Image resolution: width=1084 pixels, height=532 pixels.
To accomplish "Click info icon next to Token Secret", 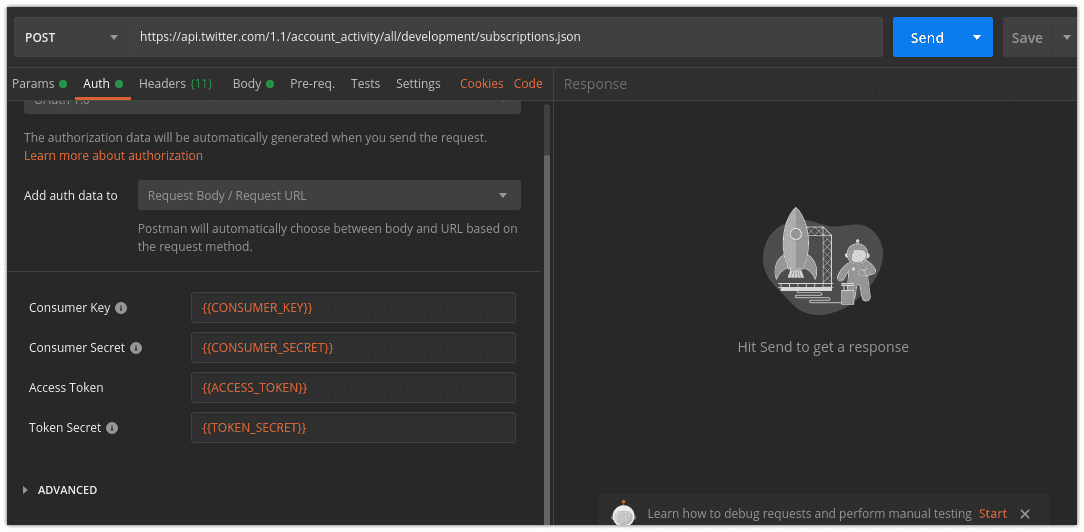I will coord(112,428).
